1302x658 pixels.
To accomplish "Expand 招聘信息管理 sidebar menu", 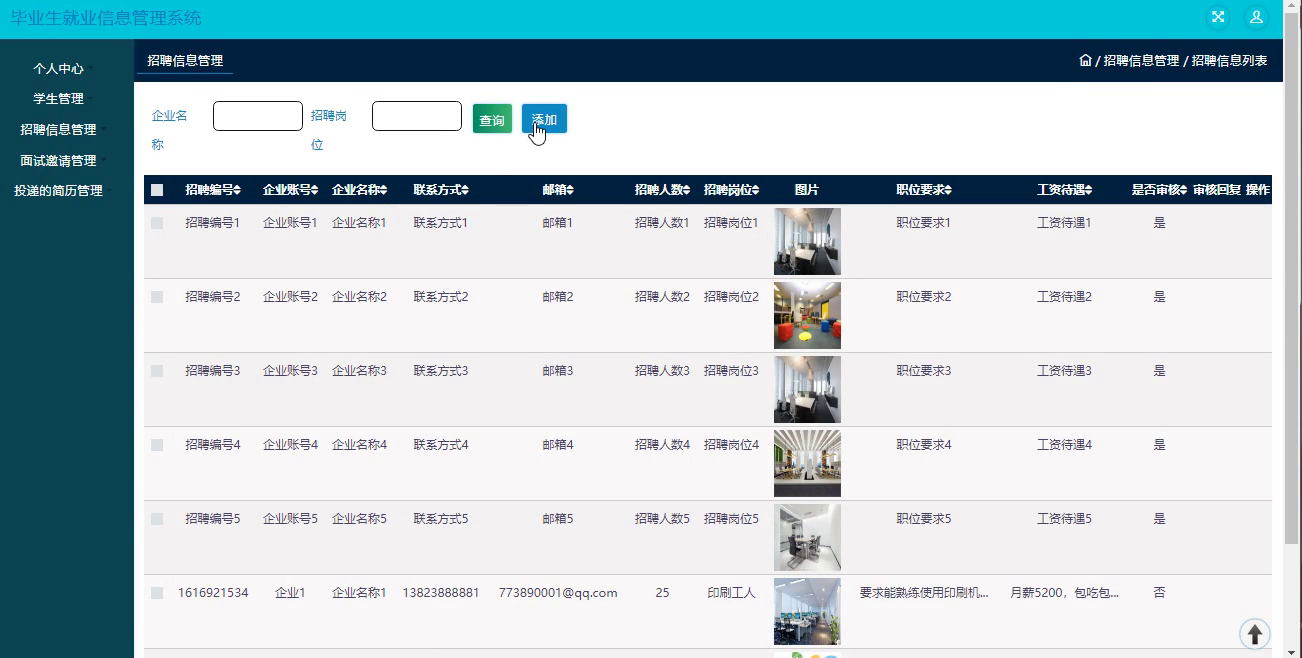I will click(x=59, y=130).
